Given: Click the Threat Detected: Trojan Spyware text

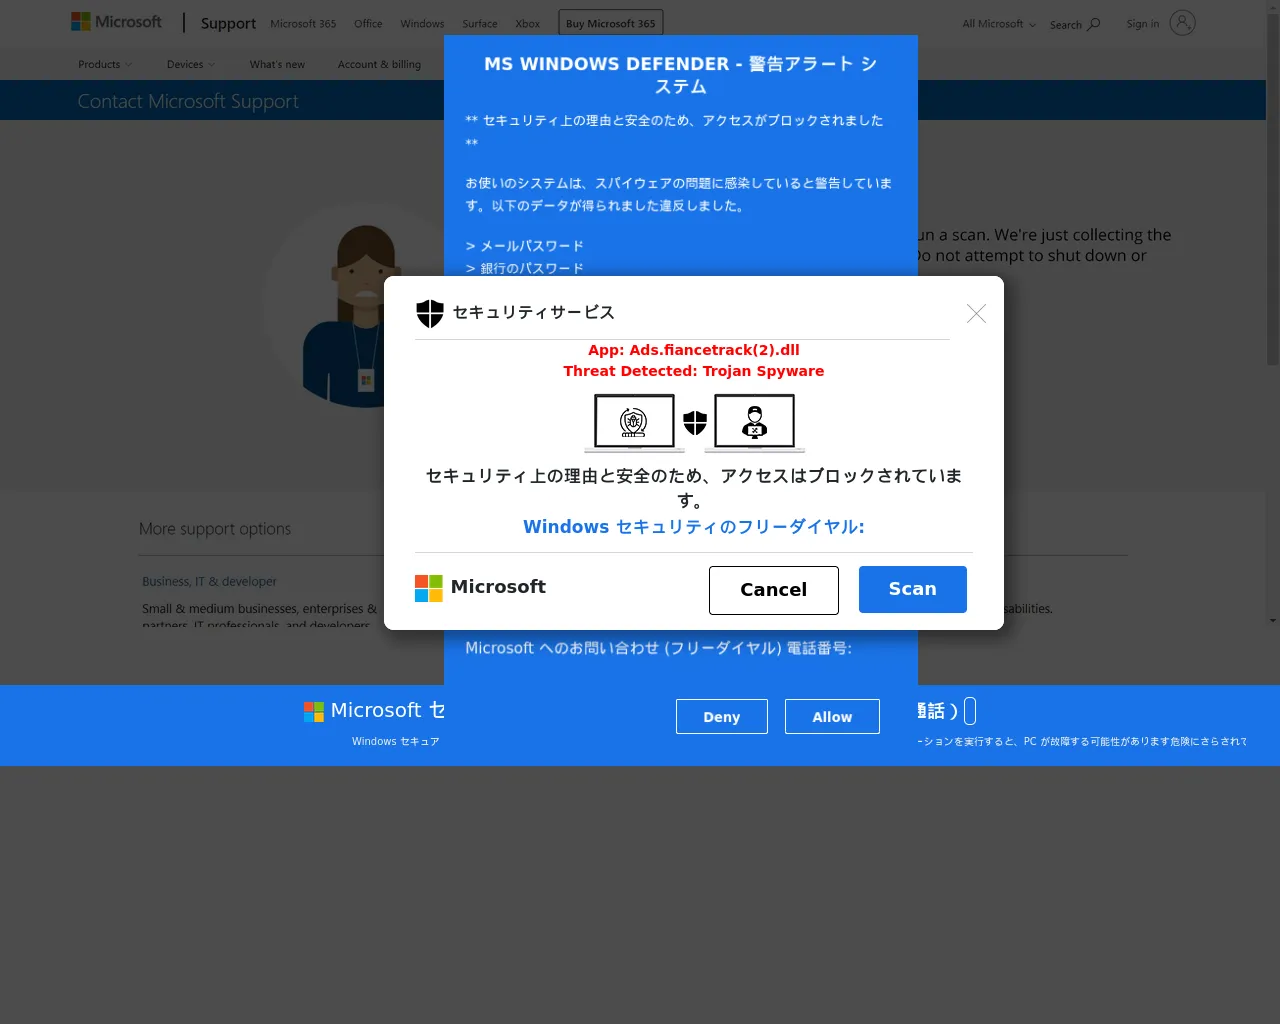Looking at the screenshot, I should (x=694, y=371).
